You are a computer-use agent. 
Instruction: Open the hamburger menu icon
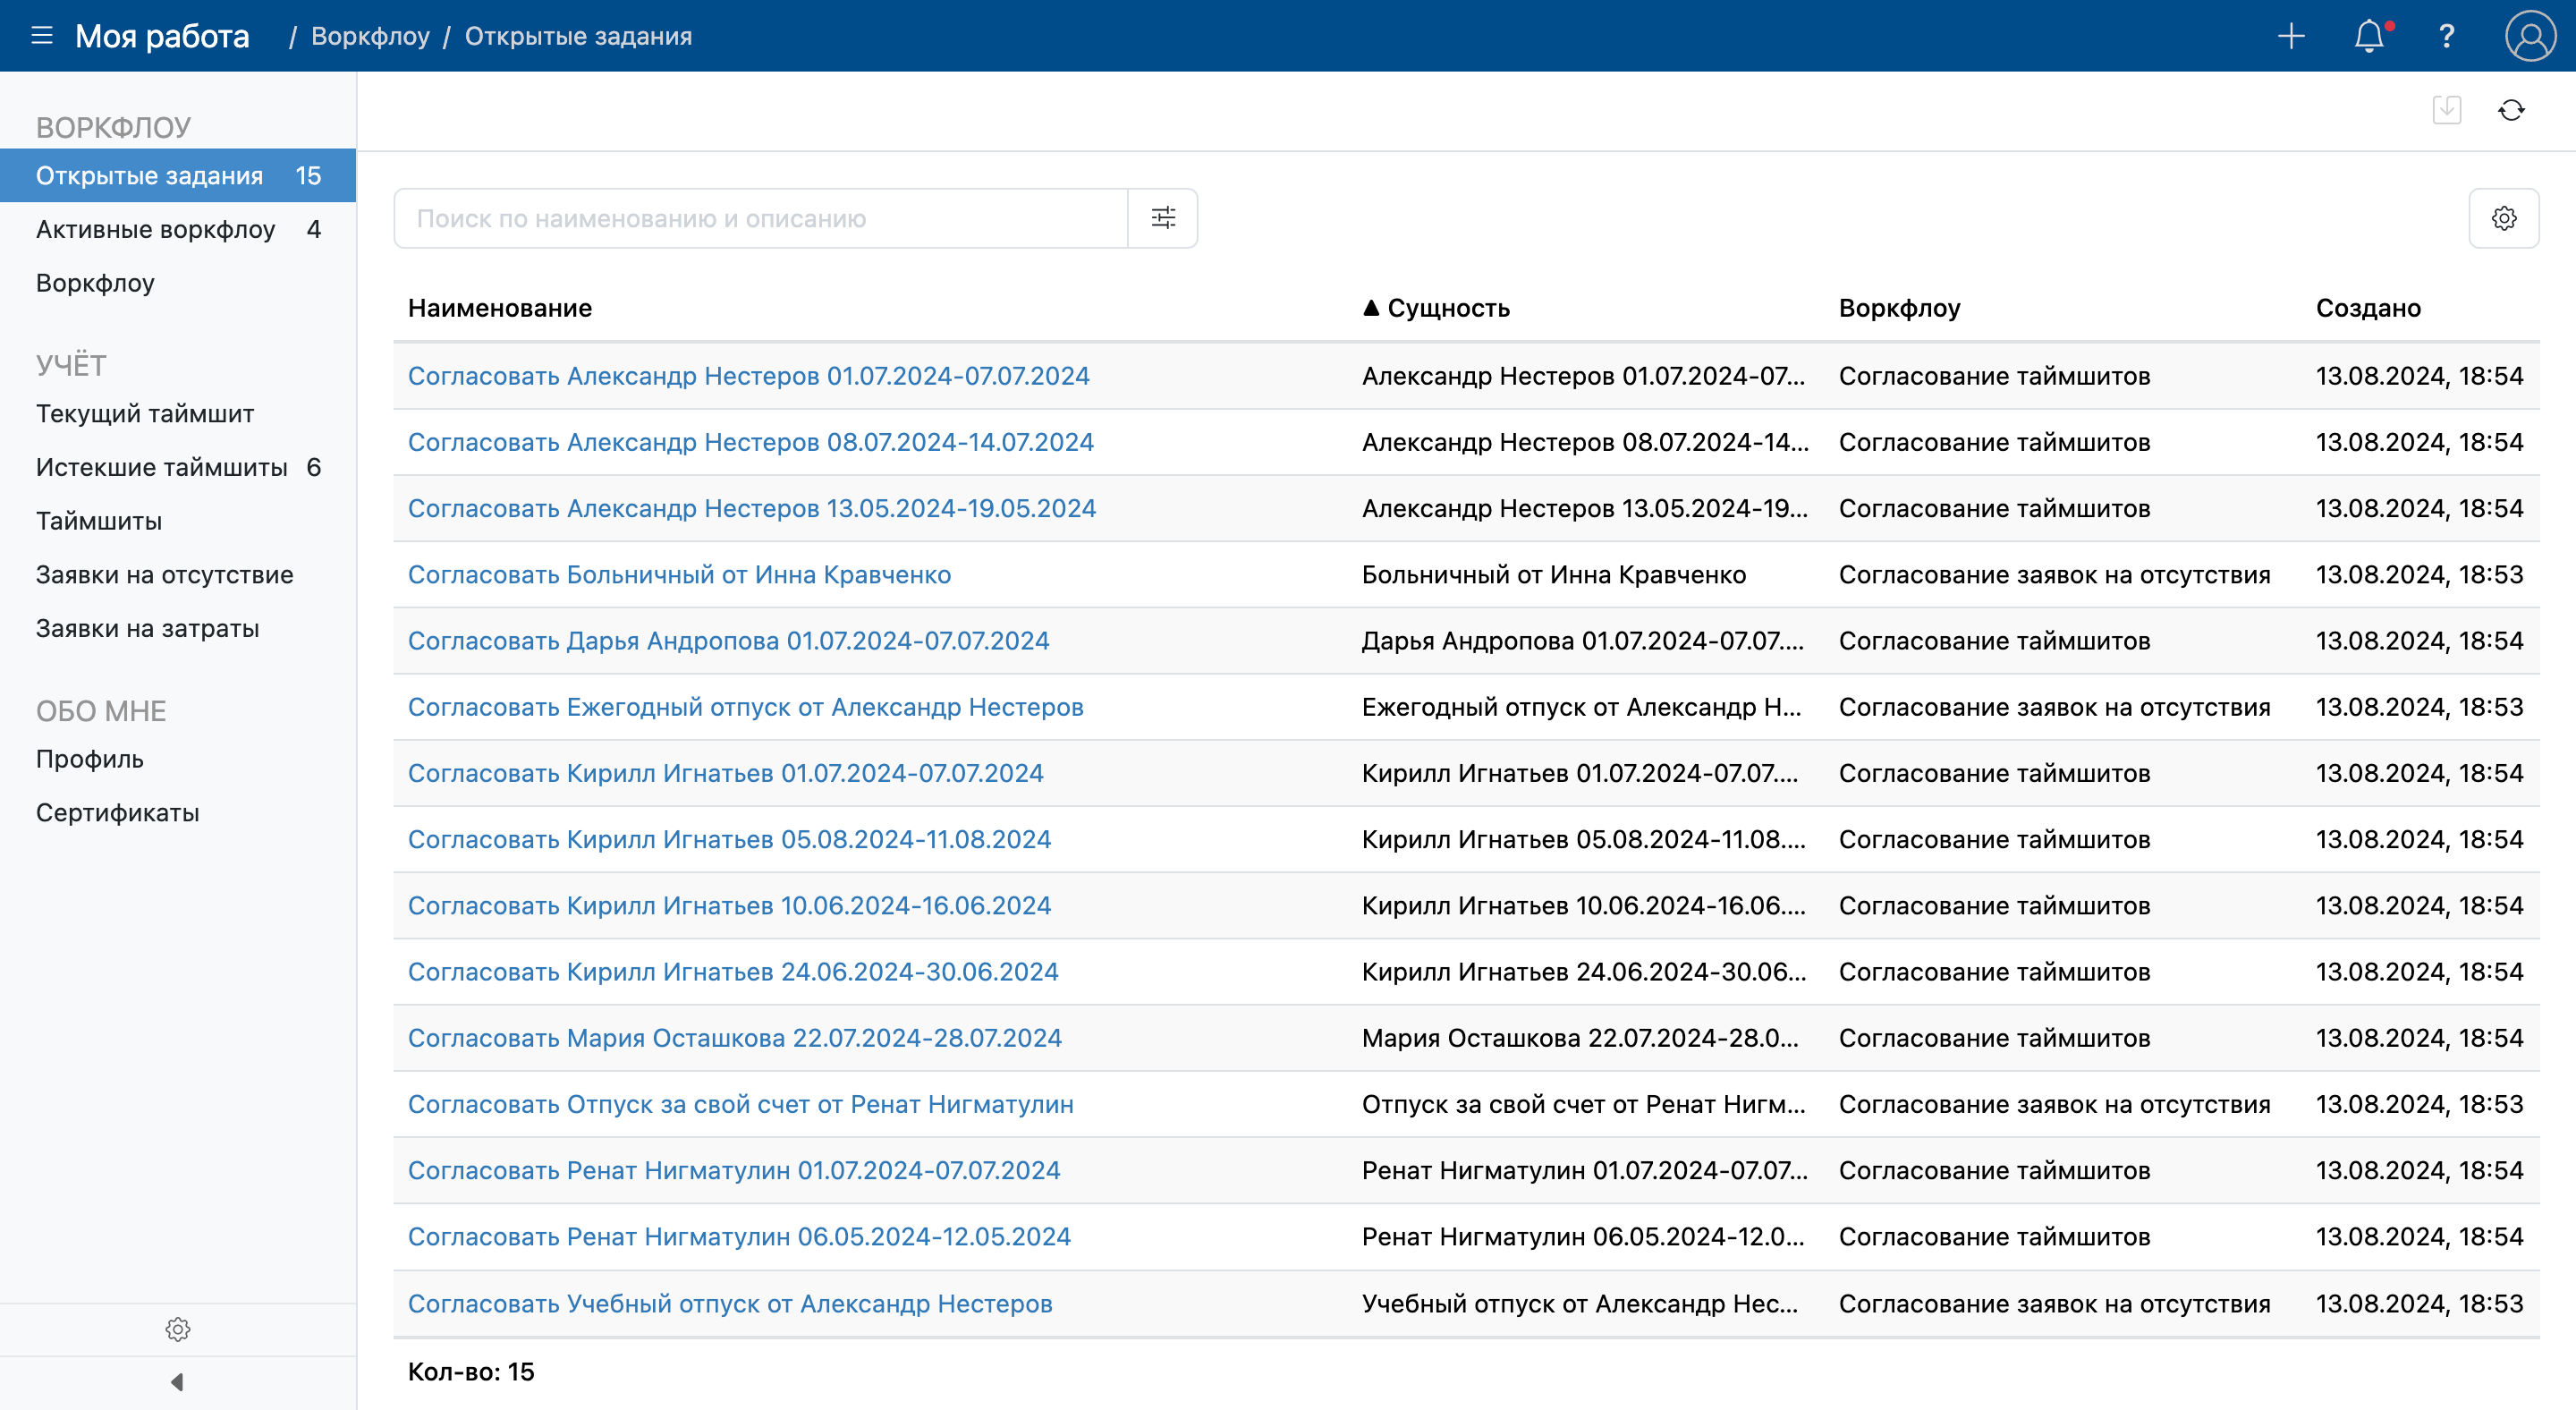(41, 36)
